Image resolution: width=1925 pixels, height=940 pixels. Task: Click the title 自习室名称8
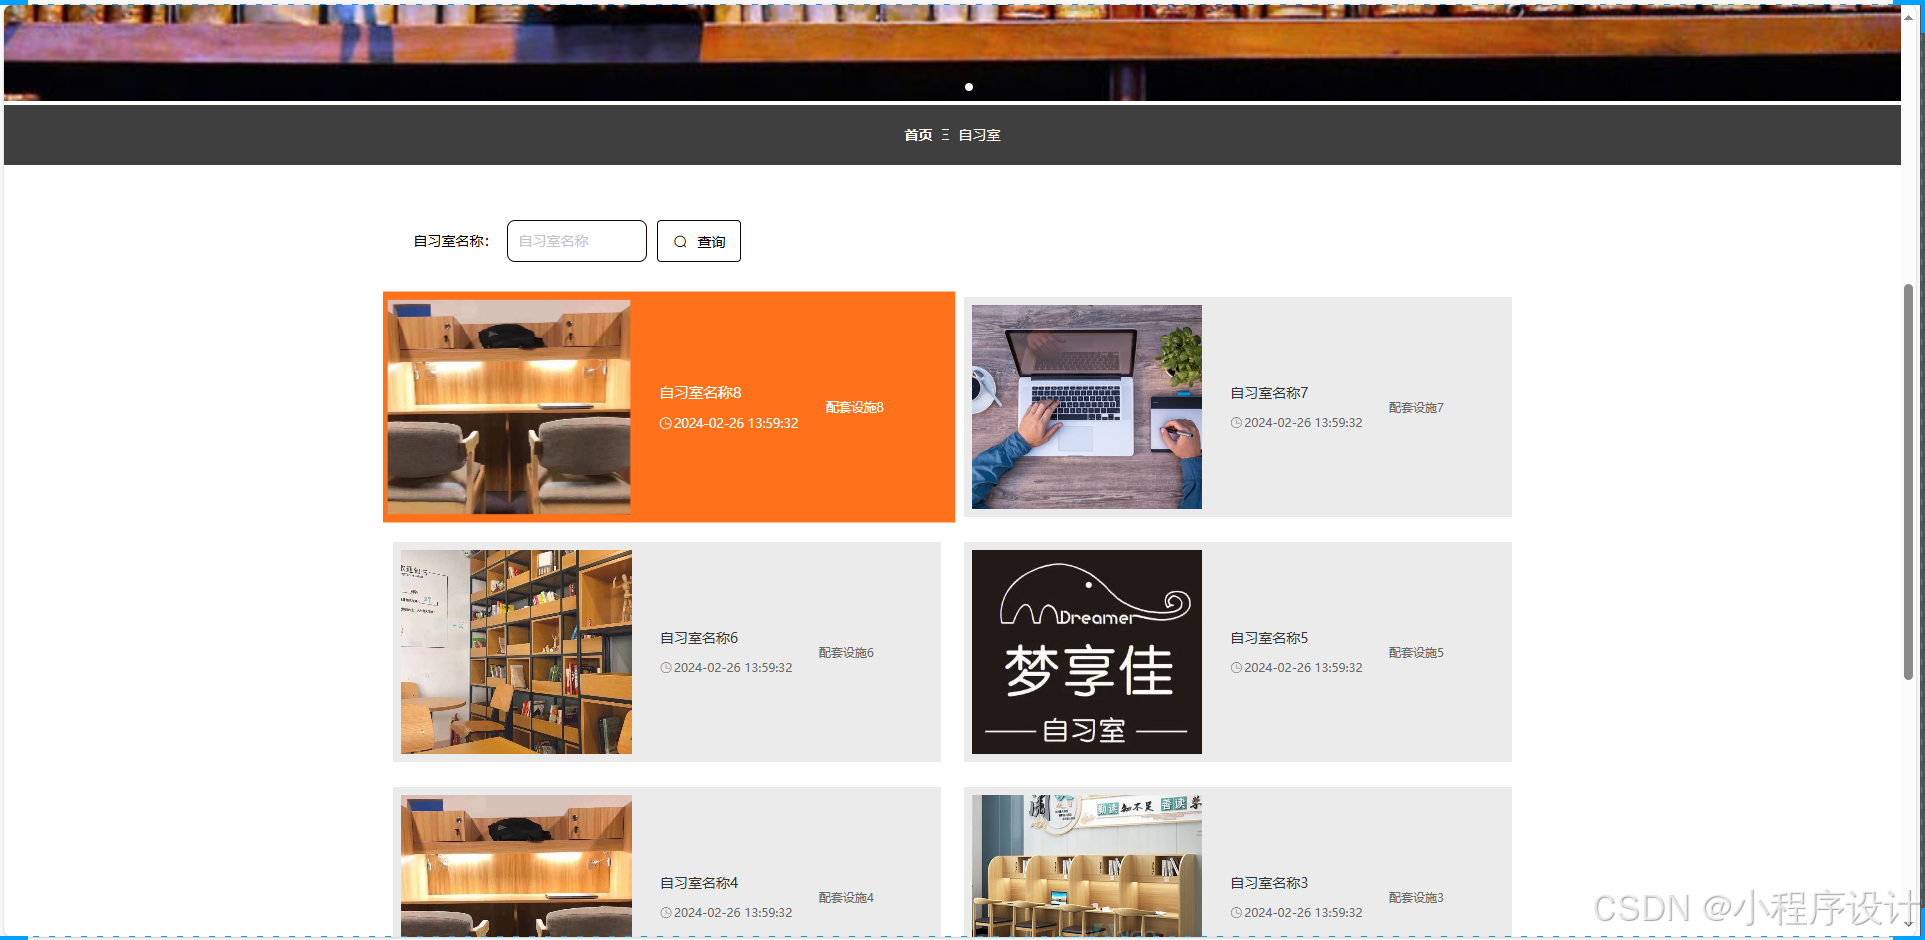[700, 393]
